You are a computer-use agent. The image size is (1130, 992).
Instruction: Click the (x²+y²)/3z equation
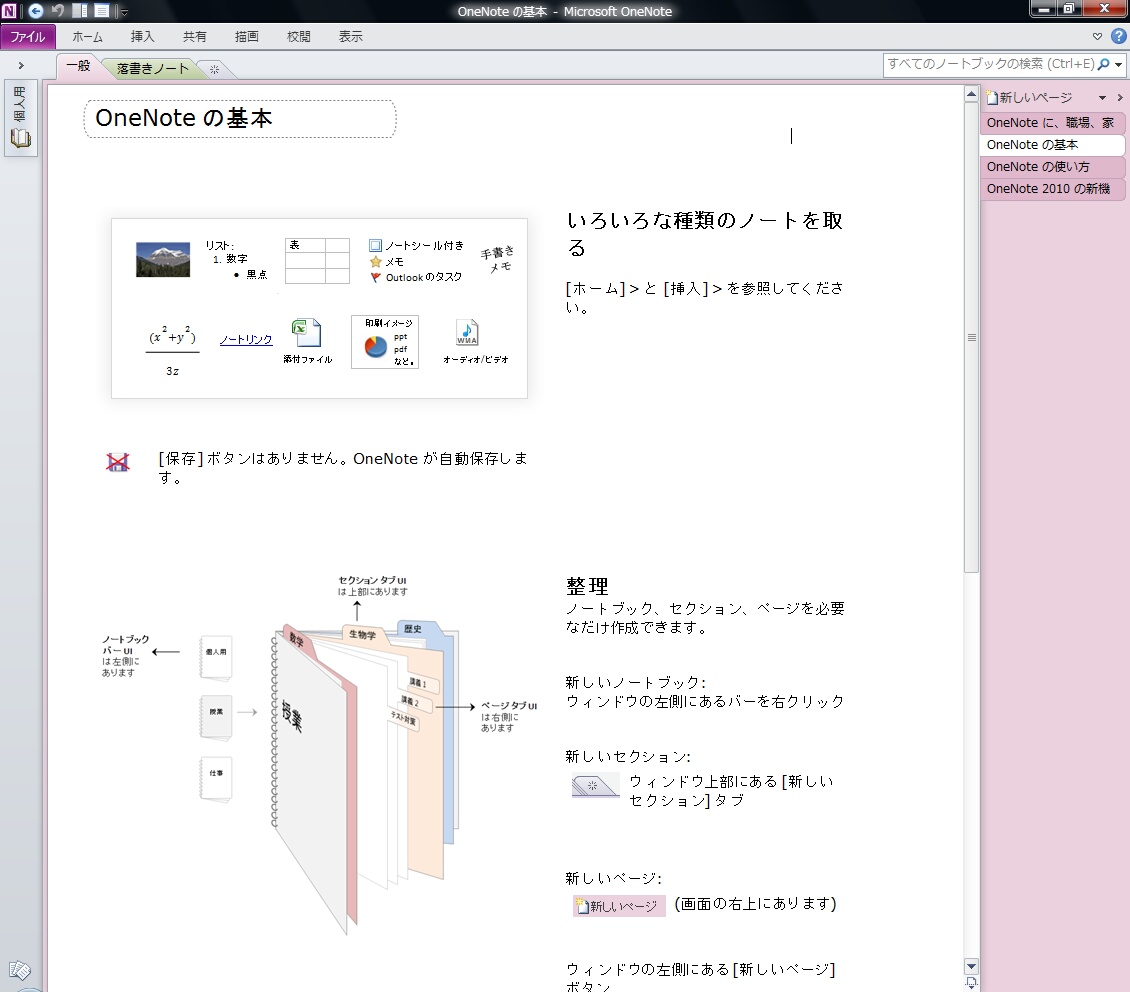(x=172, y=351)
